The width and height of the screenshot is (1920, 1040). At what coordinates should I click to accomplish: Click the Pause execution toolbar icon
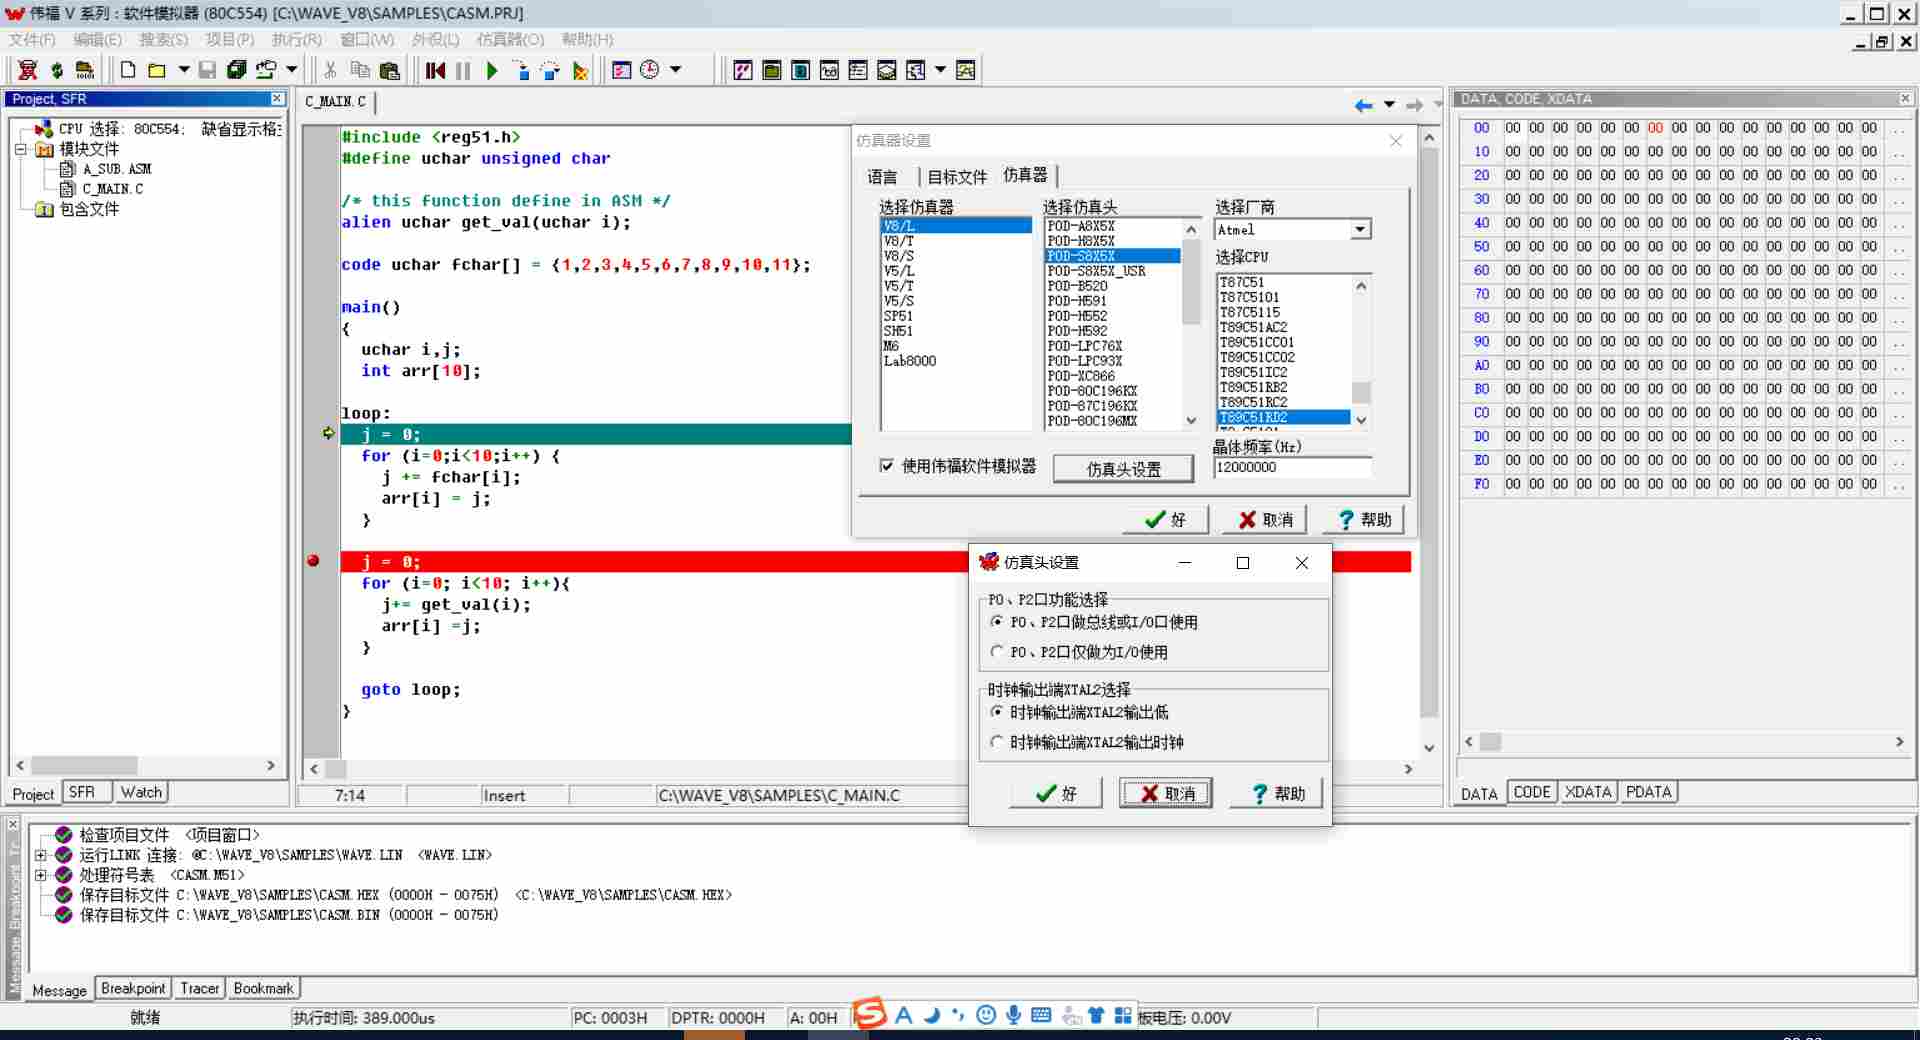click(463, 70)
